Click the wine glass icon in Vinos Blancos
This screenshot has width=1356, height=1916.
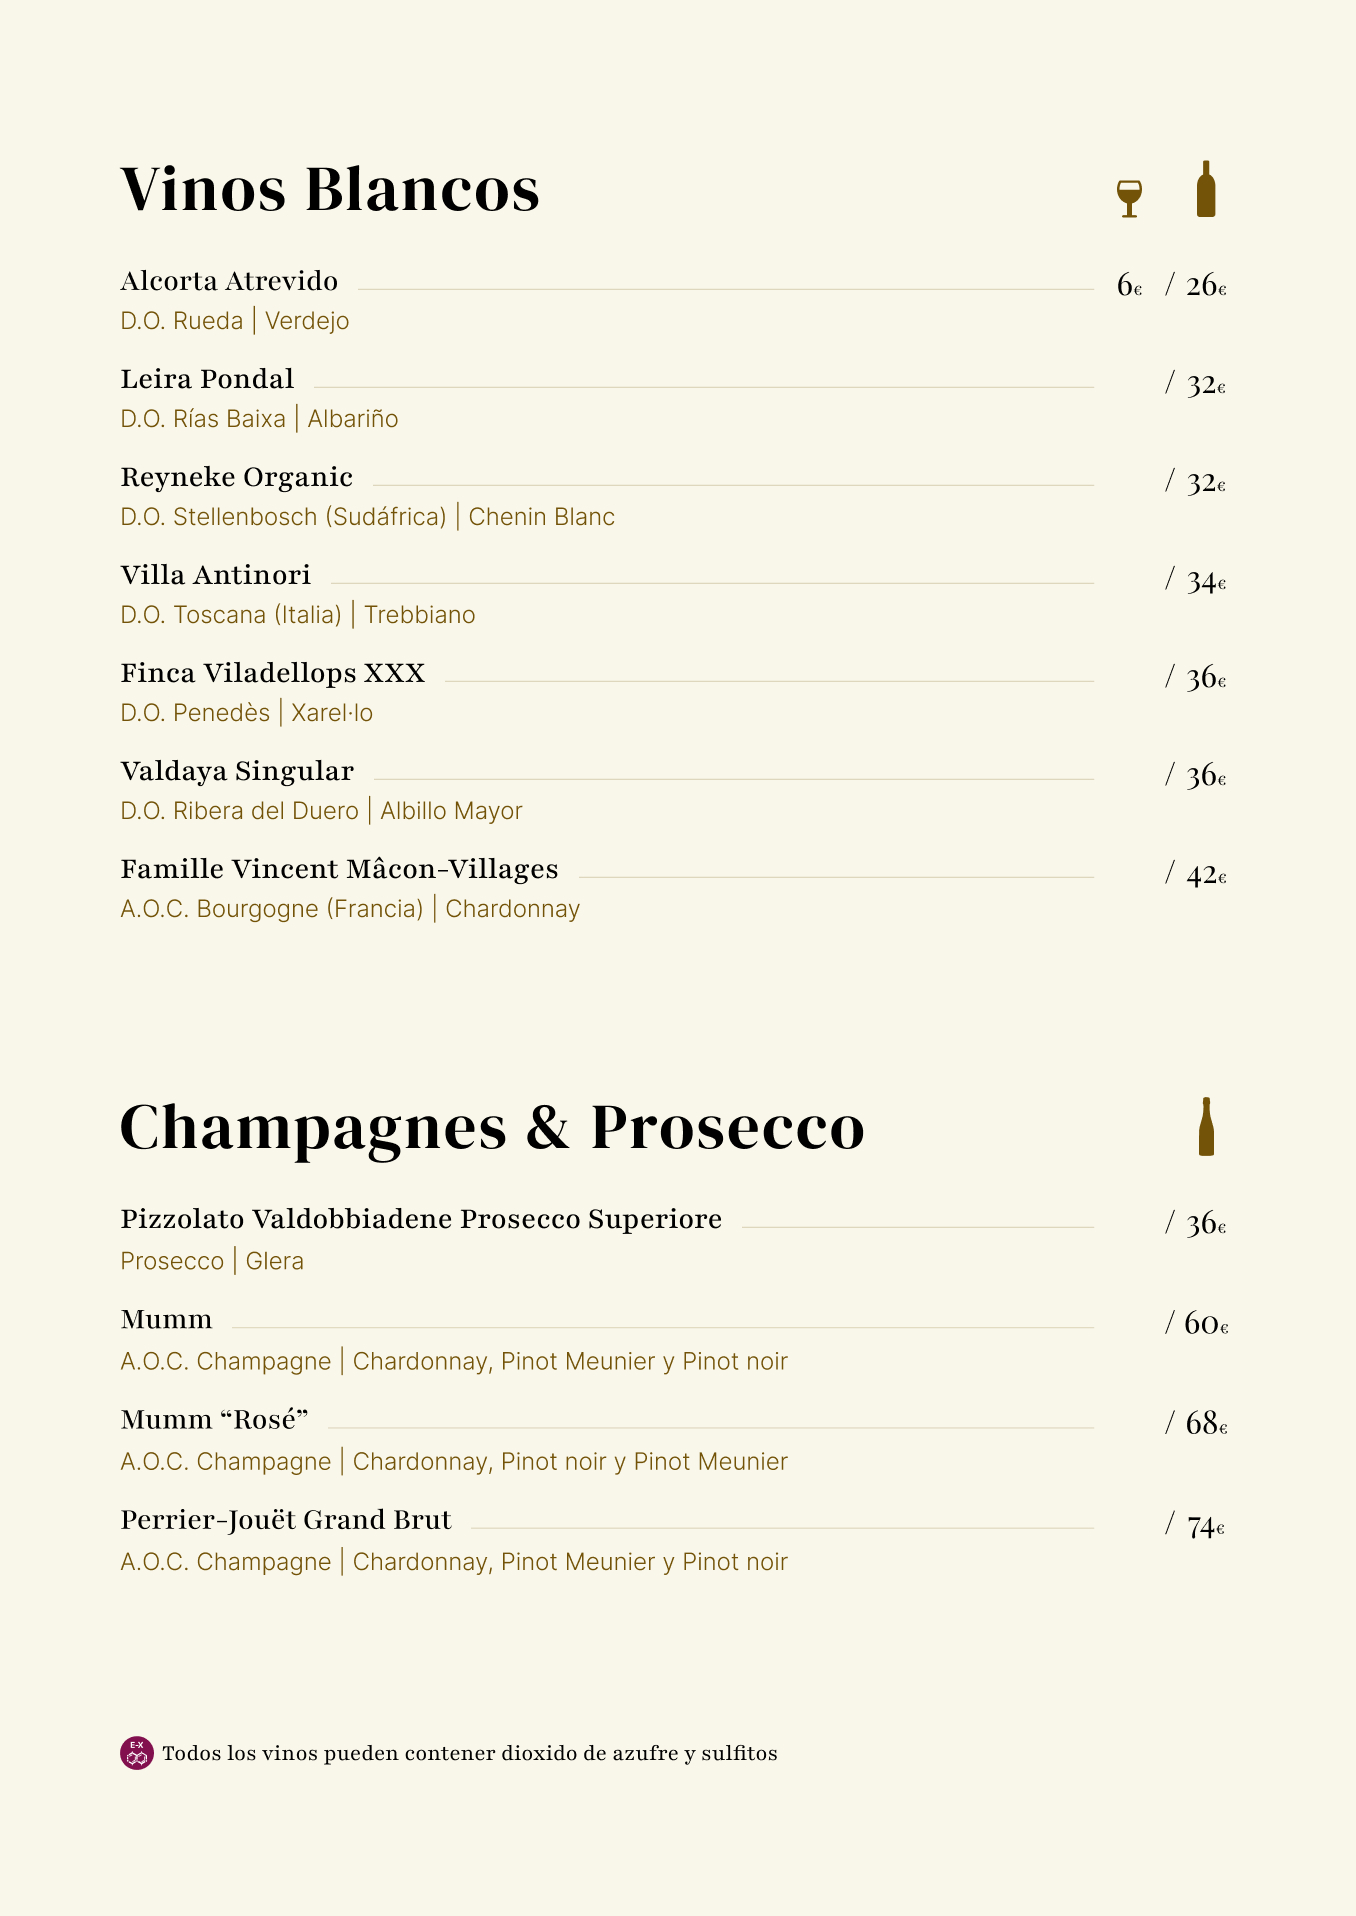pos(1129,198)
